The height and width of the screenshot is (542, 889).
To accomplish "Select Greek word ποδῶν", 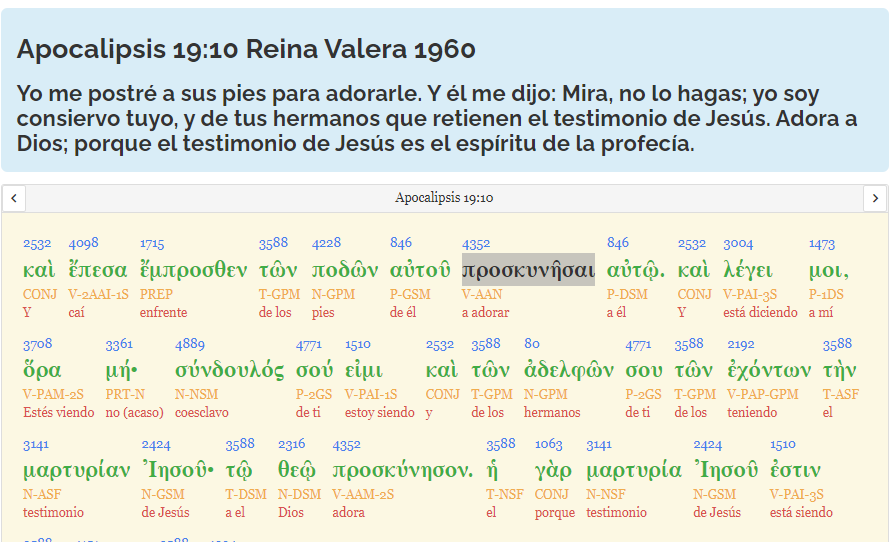I will coord(345,270).
